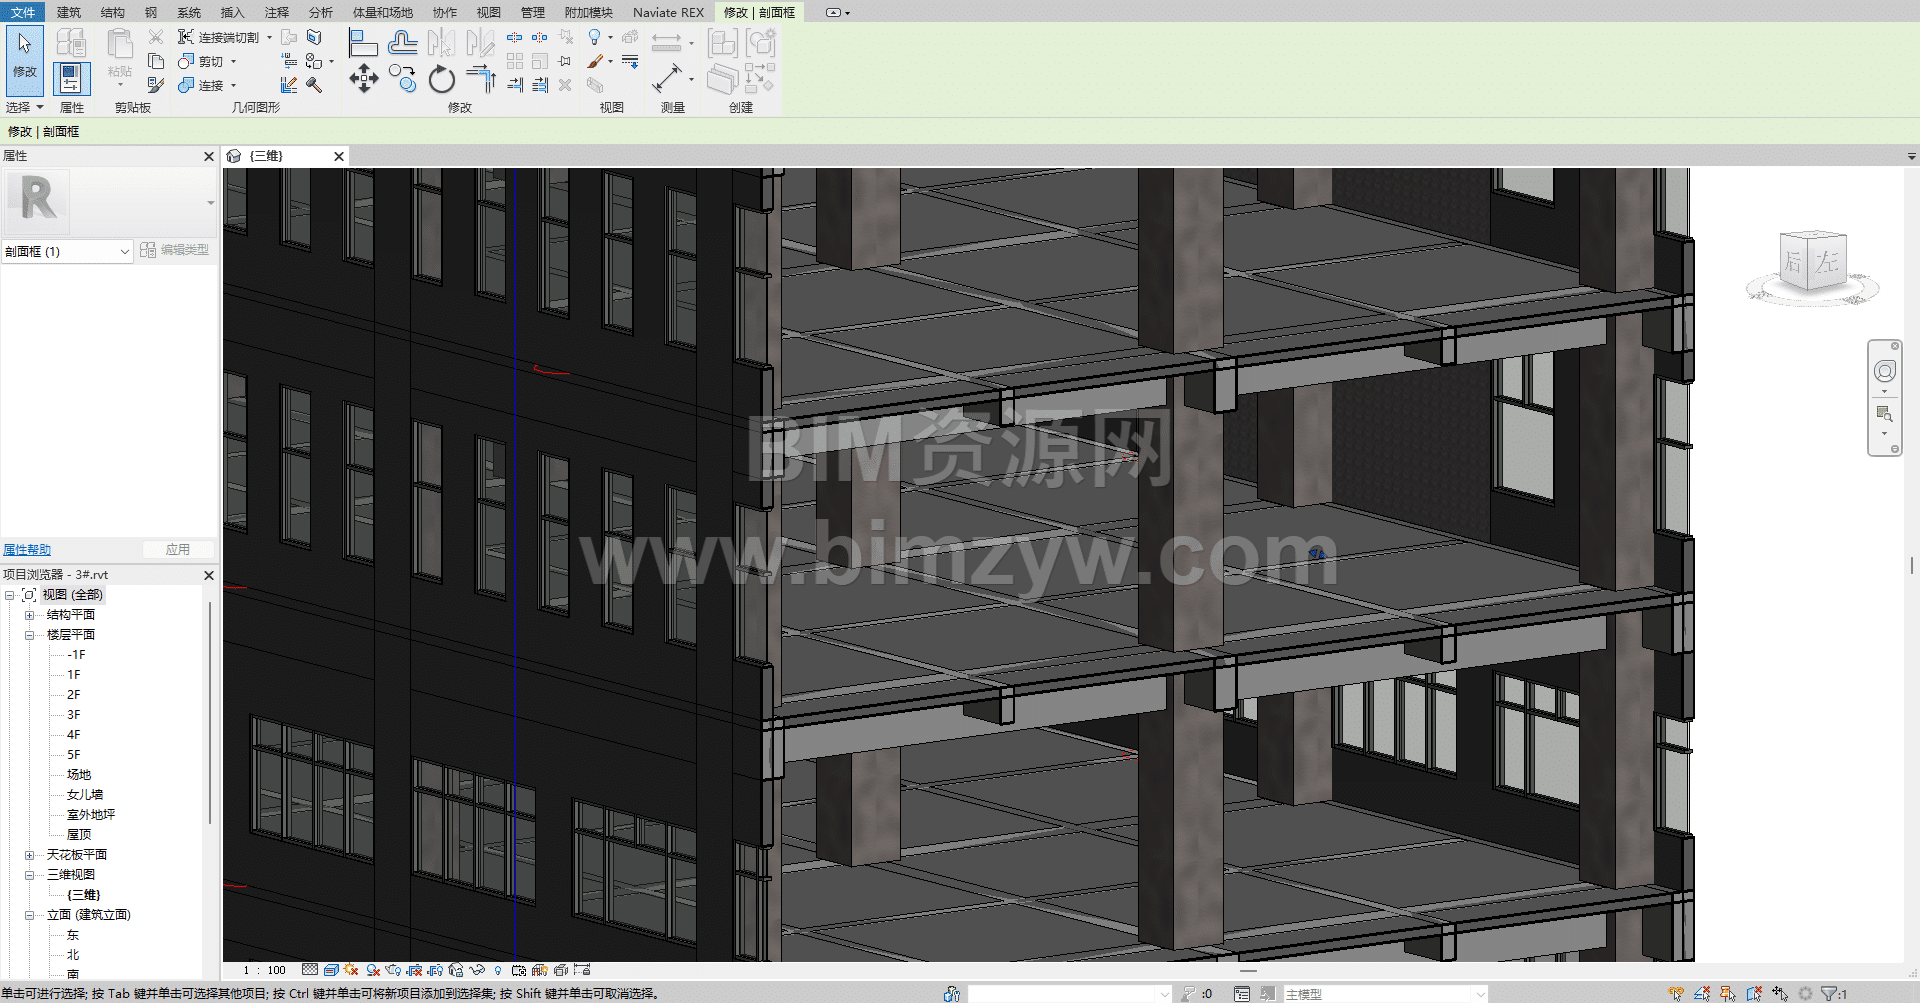Click the 编辑类型 edit type button

tap(175, 250)
